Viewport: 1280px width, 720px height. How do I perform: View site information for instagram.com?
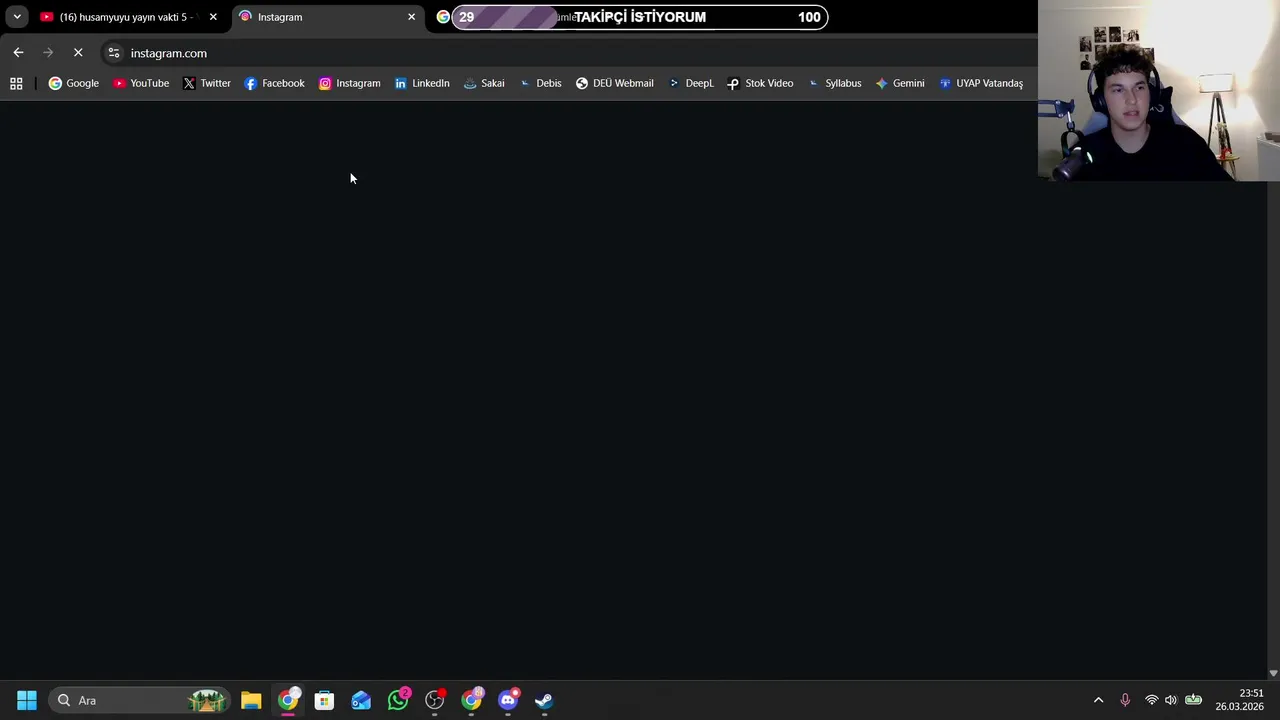113,53
